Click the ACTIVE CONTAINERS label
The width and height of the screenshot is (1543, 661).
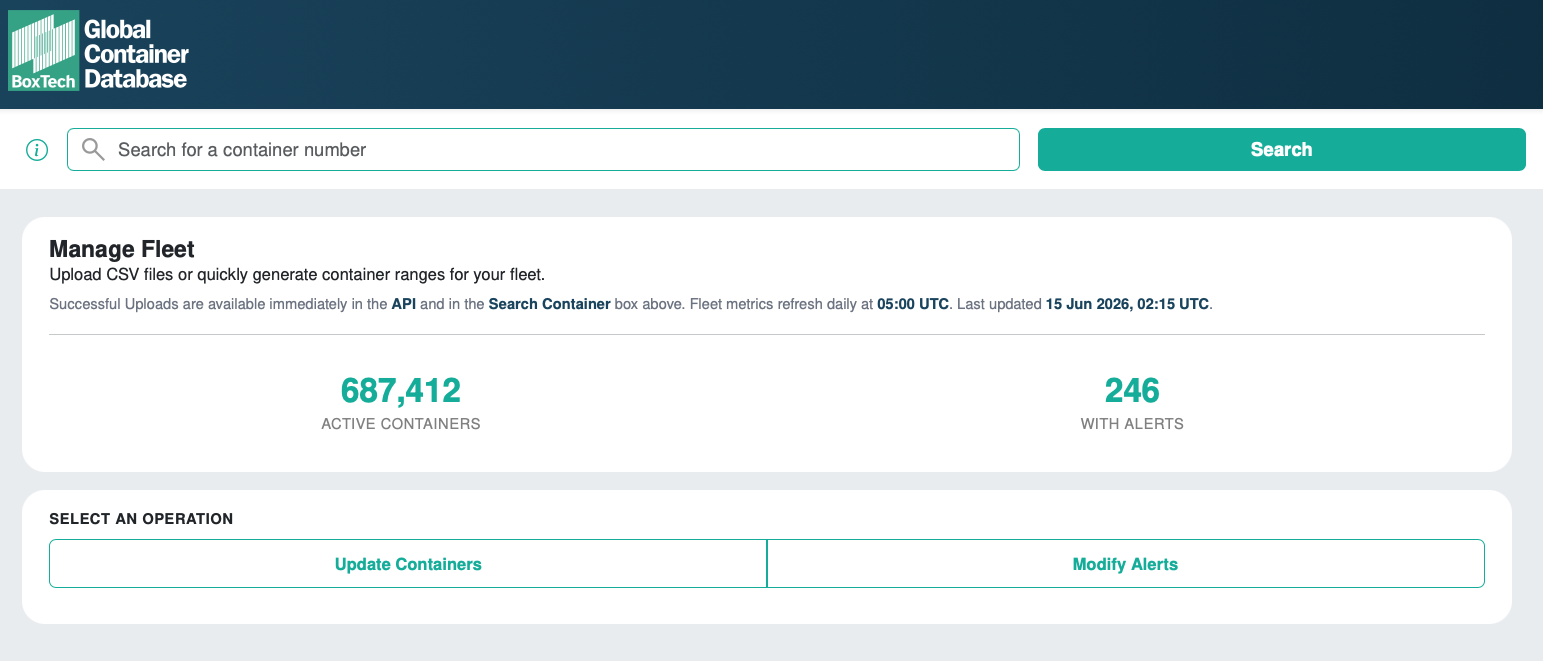coord(401,424)
